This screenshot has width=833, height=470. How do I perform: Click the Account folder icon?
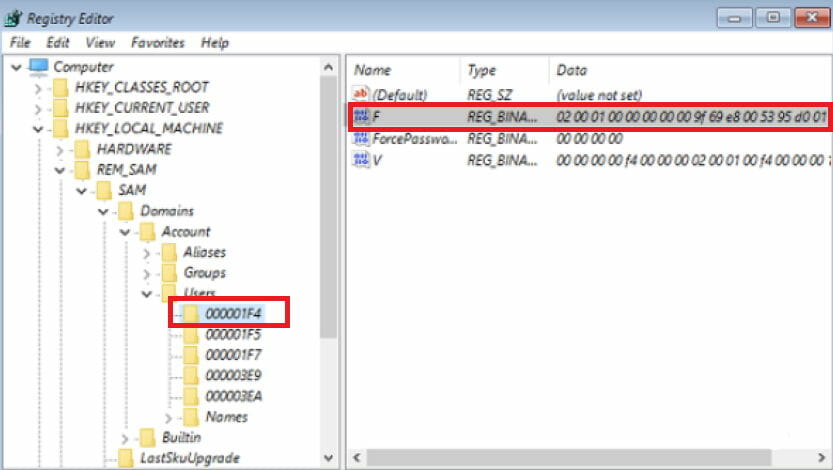(x=147, y=232)
